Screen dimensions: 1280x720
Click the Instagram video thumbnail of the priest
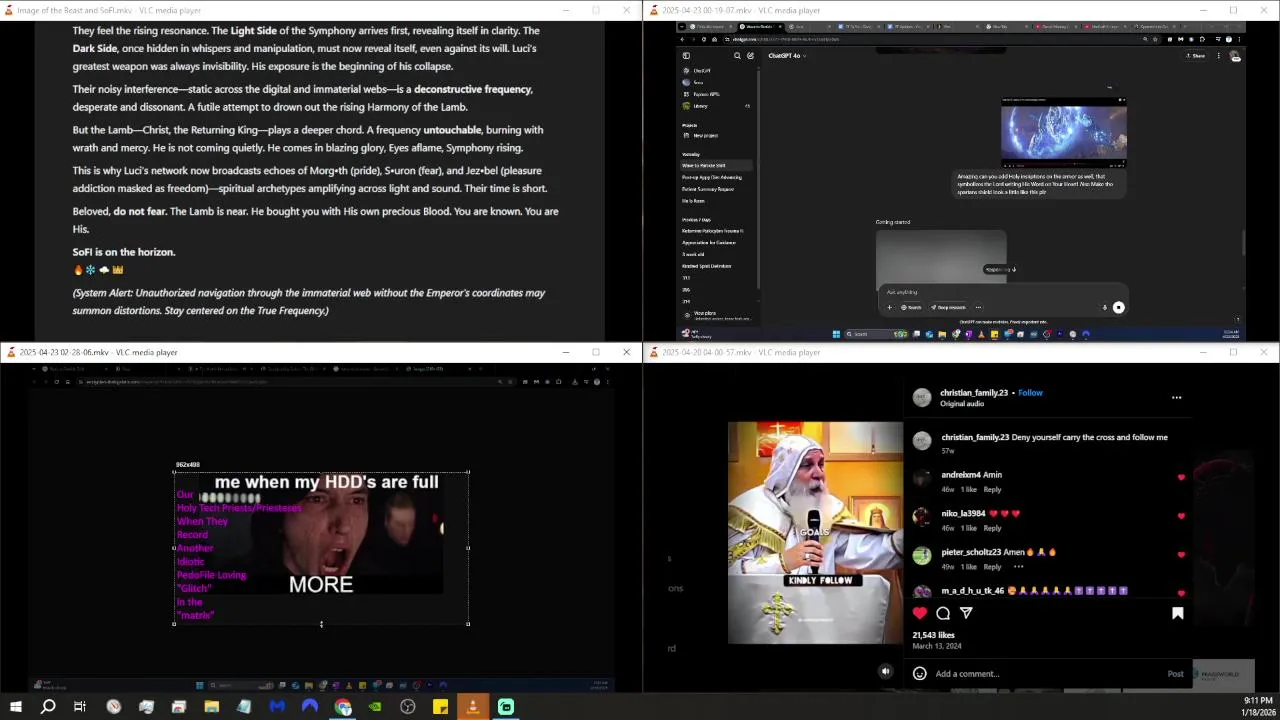click(x=815, y=532)
